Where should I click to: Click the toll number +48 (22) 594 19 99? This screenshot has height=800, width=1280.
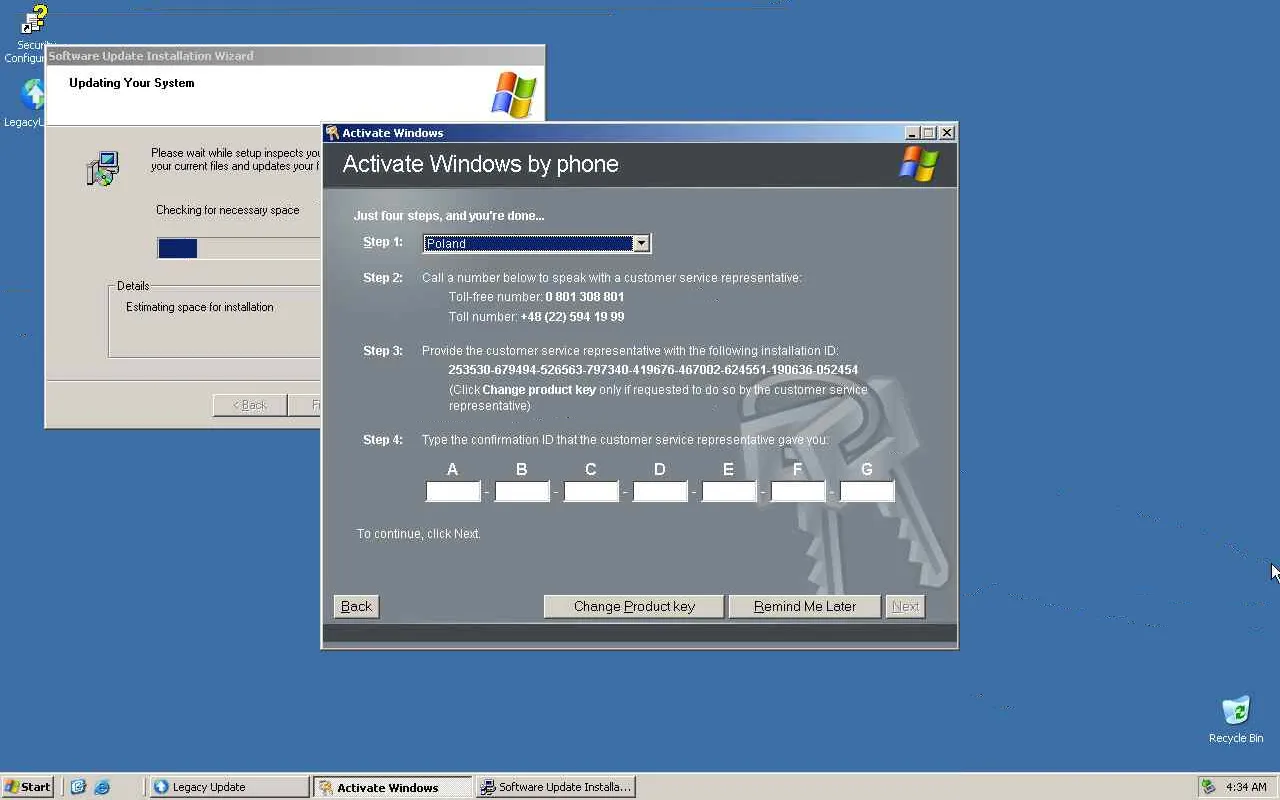[572, 317]
